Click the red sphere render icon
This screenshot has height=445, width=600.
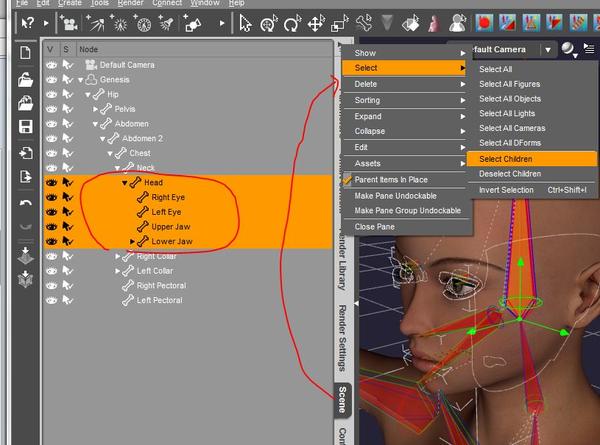[484, 23]
